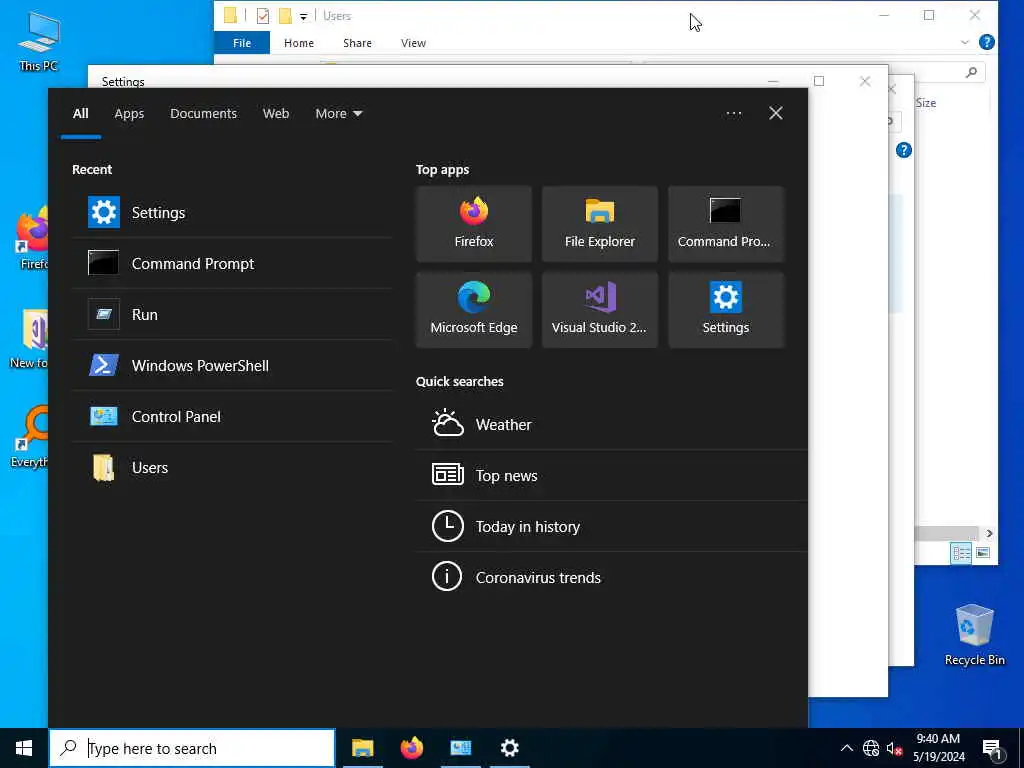Launch Command Prompt from Recent list

point(232,263)
